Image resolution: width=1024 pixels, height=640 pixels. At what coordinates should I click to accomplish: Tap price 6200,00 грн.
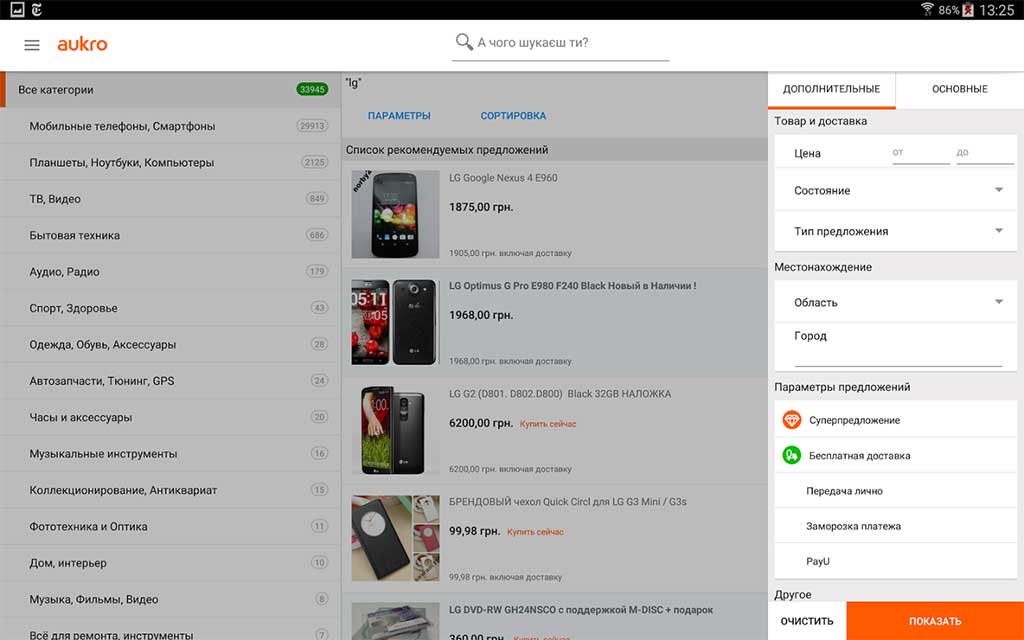coord(481,423)
